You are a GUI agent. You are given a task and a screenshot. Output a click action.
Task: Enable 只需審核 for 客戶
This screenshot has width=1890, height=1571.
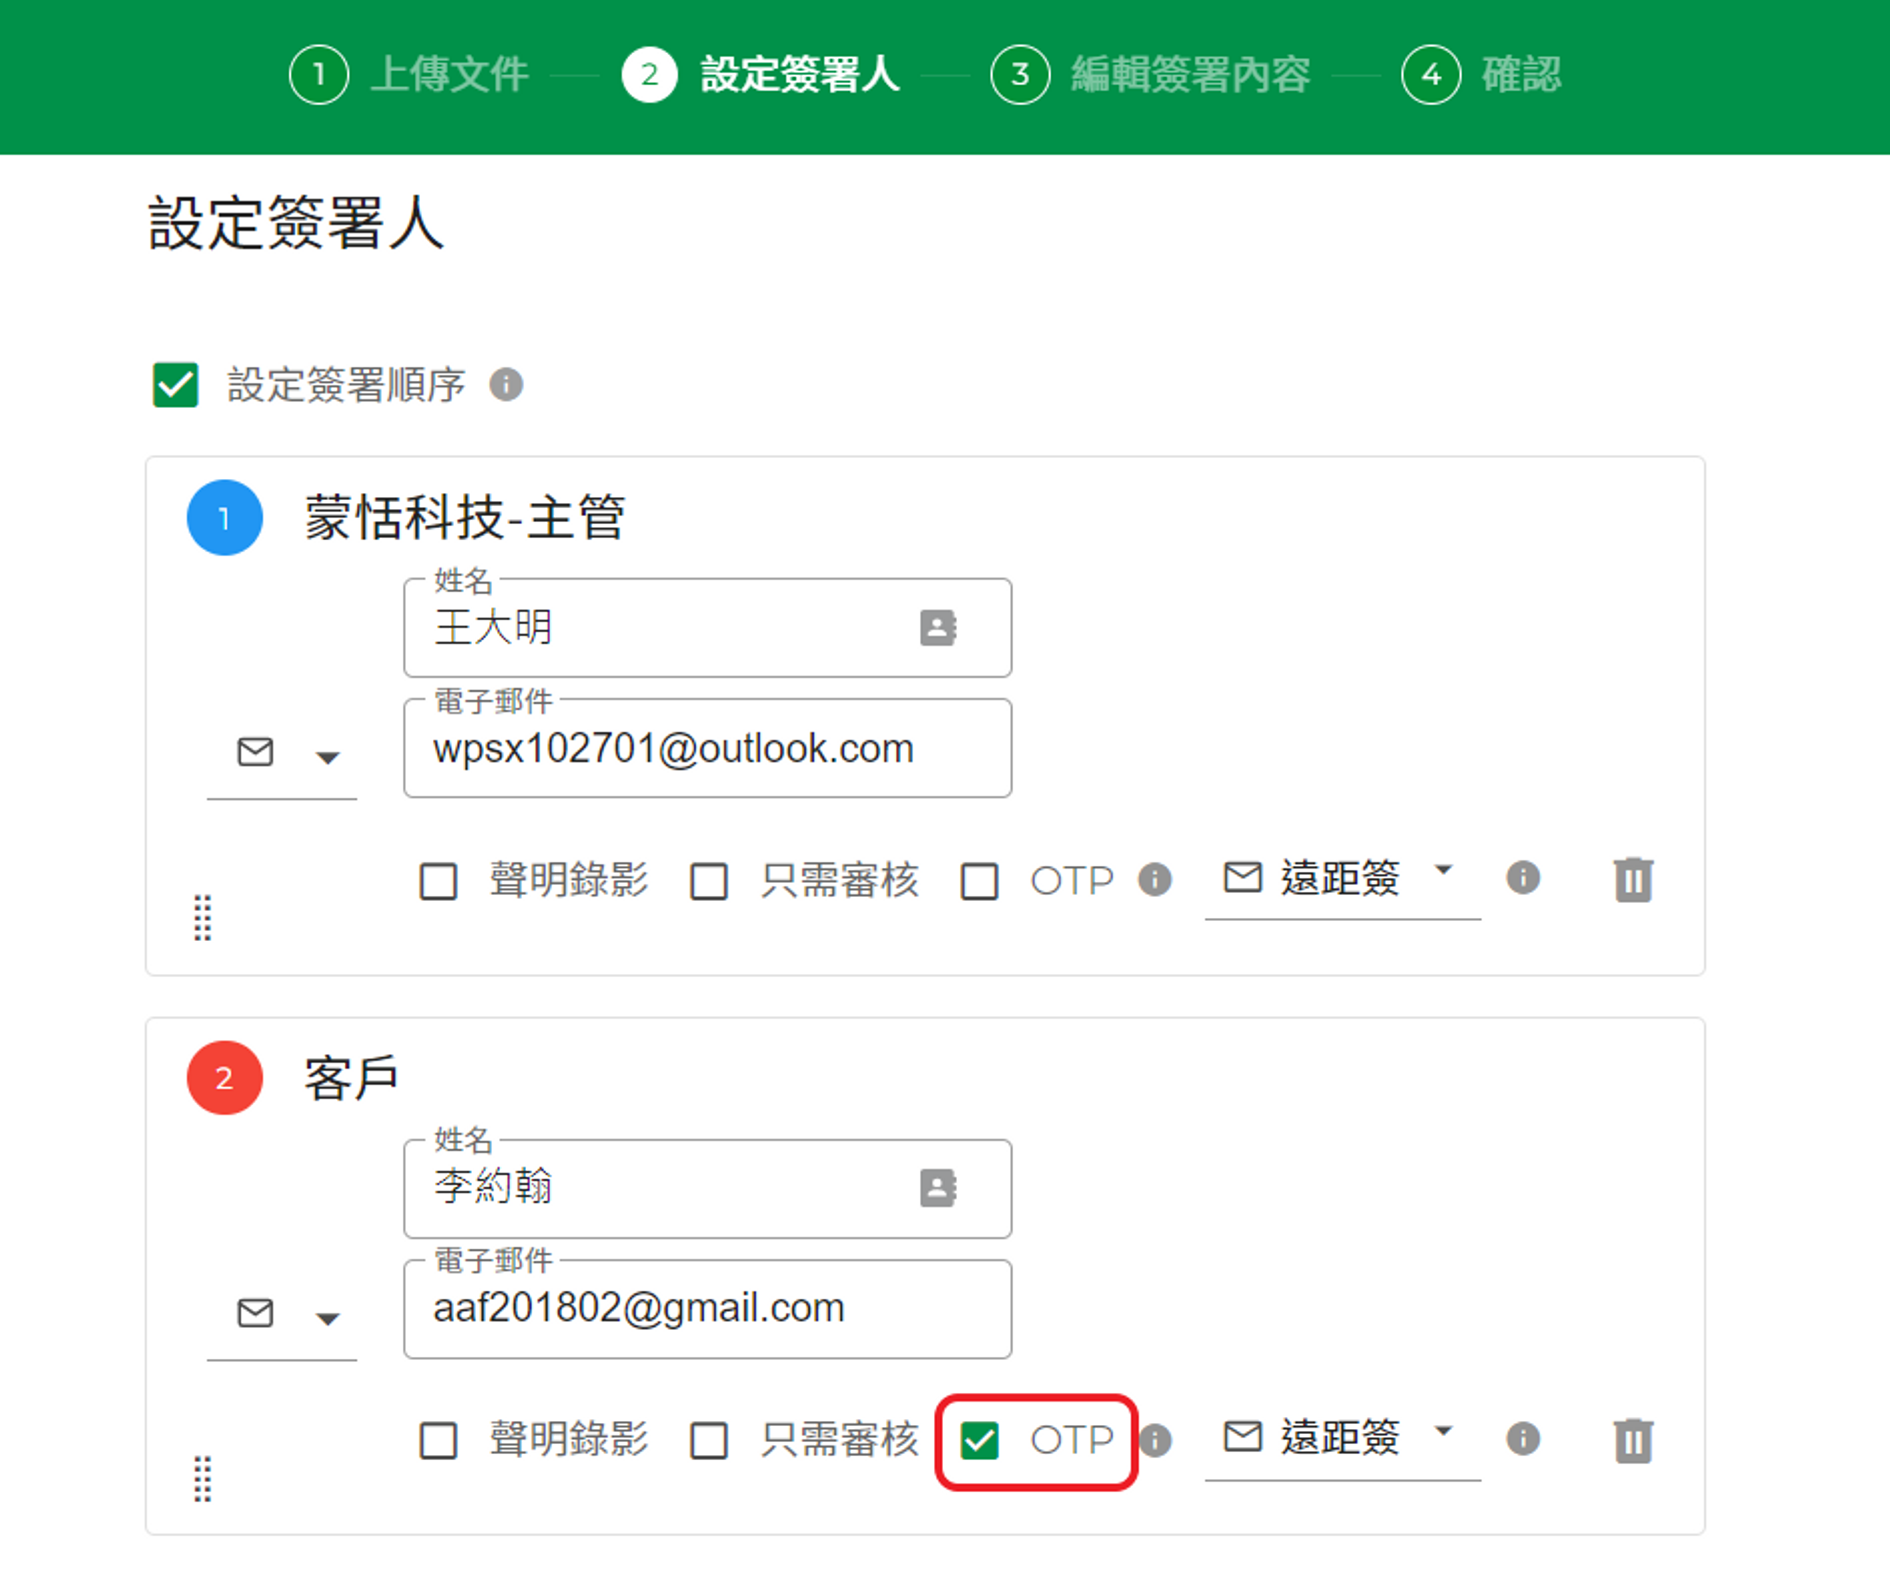point(709,1441)
